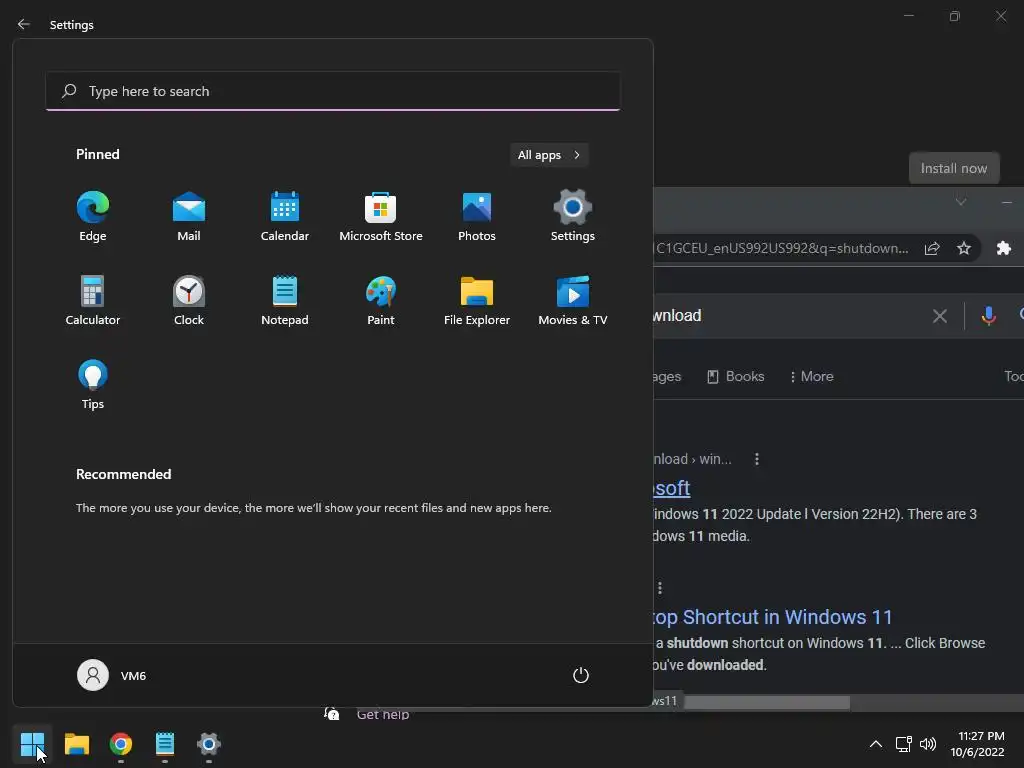Open the More search options menu
The width and height of the screenshot is (1024, 768).
coord(811,376)
